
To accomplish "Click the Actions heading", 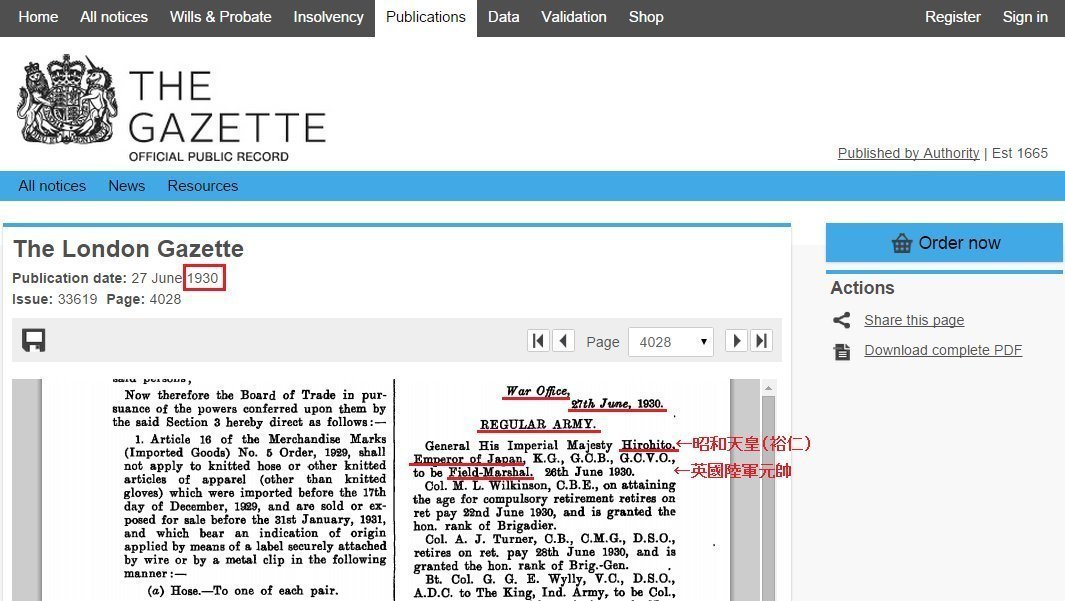I will 862,288.
